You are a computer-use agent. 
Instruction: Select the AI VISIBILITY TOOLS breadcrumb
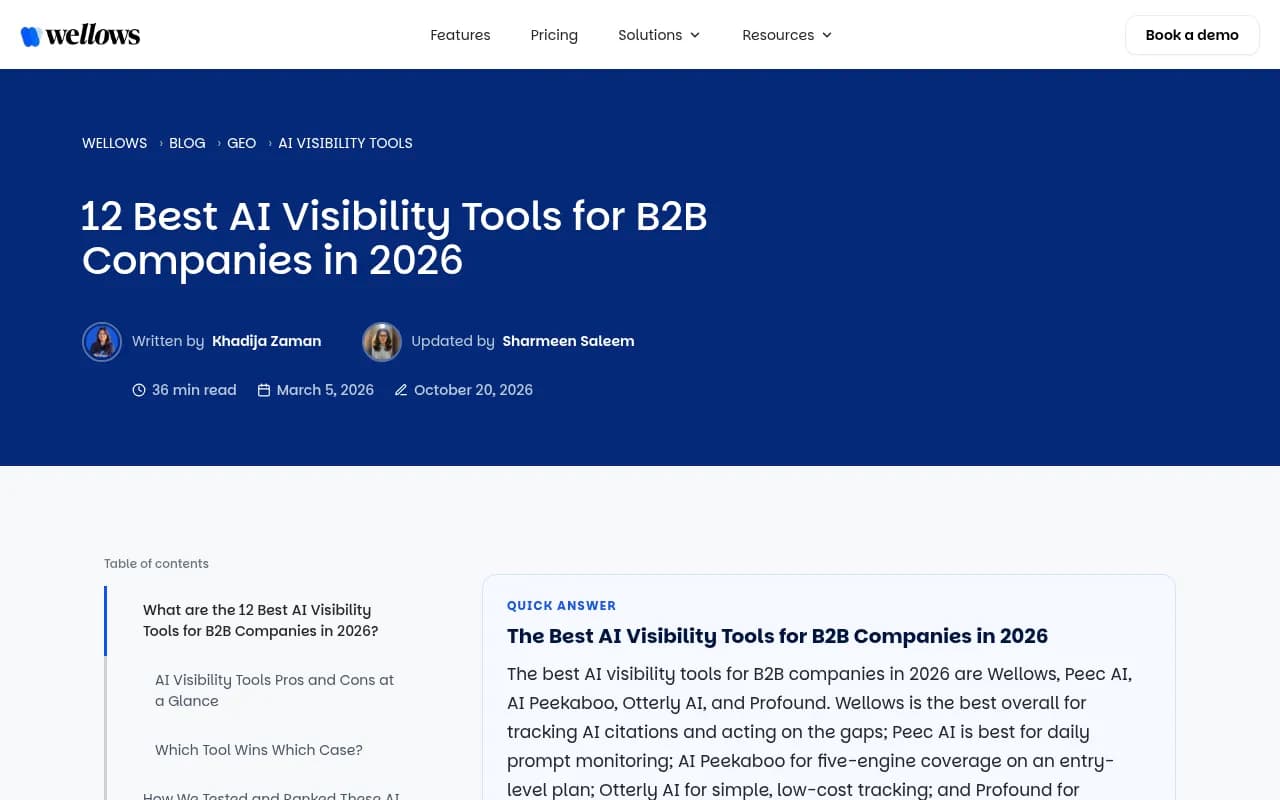click(345, 143)
